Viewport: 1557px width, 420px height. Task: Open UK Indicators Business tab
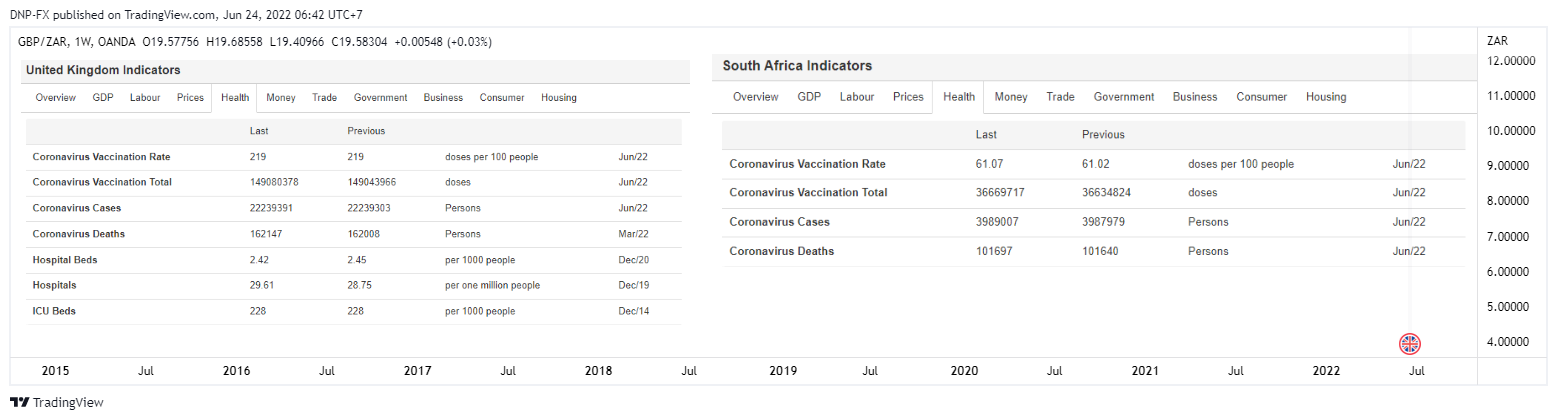click(x=443, y=98)
